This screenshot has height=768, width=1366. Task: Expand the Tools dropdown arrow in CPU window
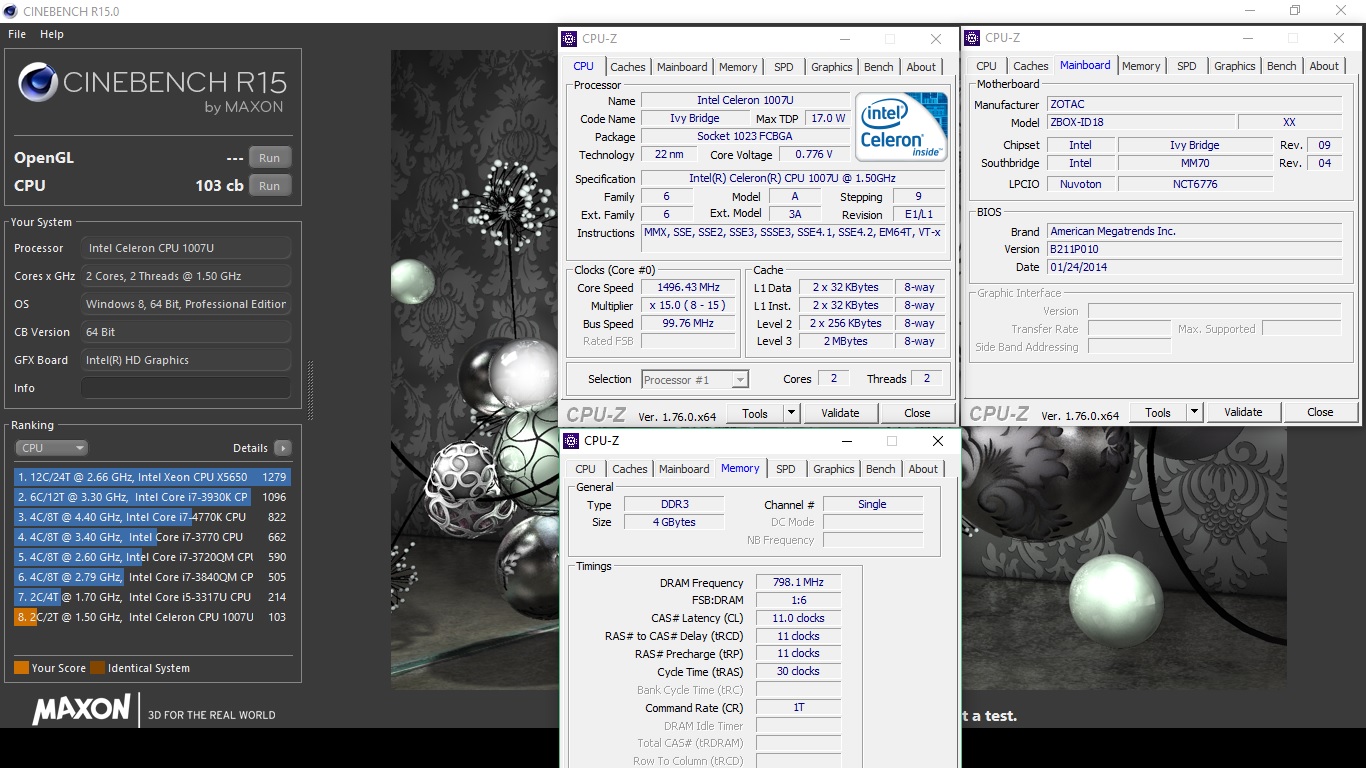tap(791, 413)
